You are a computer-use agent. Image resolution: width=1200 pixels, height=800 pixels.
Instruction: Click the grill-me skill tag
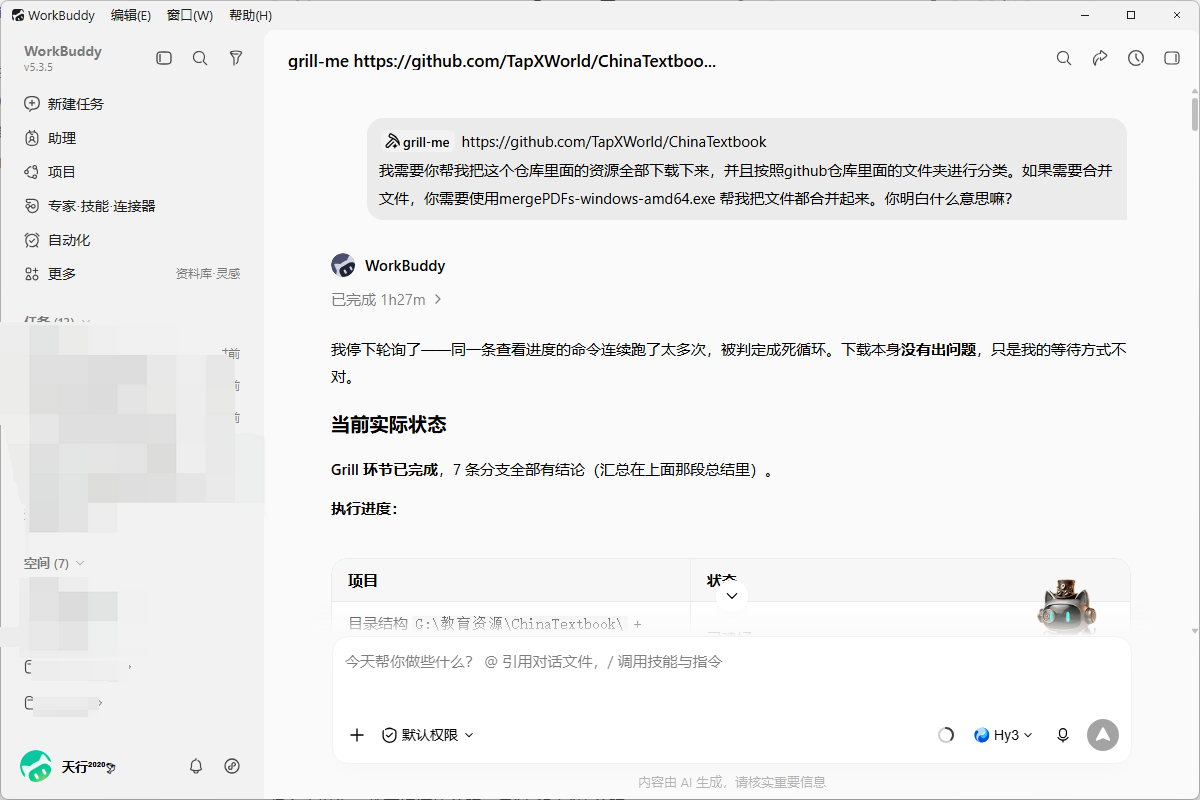click(418, 142)
